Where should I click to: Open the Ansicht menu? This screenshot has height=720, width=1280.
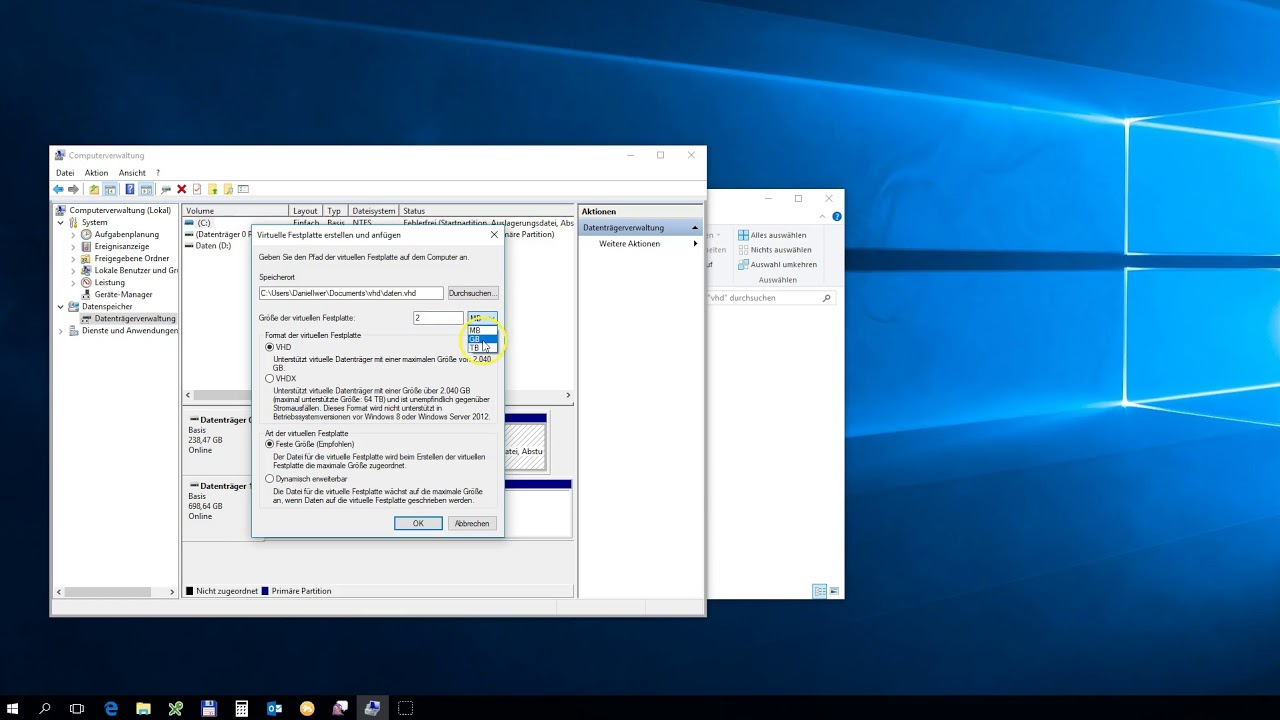(132, 173)
